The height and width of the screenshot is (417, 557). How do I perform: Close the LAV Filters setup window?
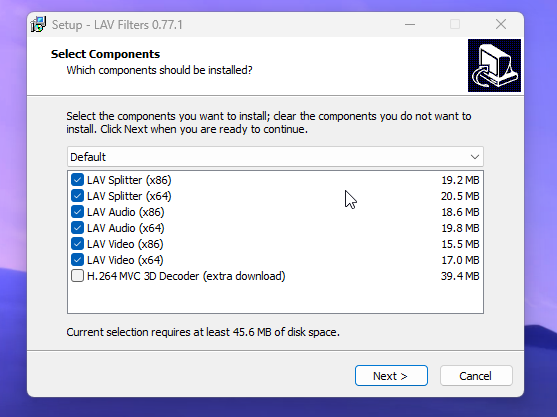pos(501,25)
